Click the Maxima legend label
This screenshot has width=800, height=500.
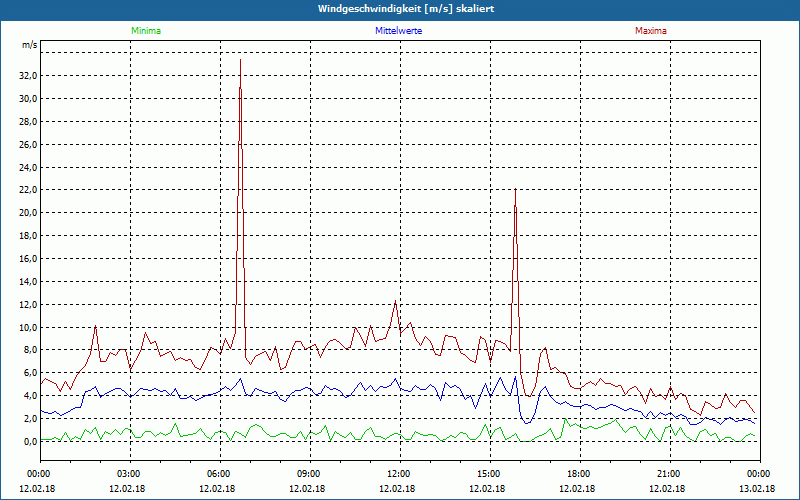[x=650, y=31]
